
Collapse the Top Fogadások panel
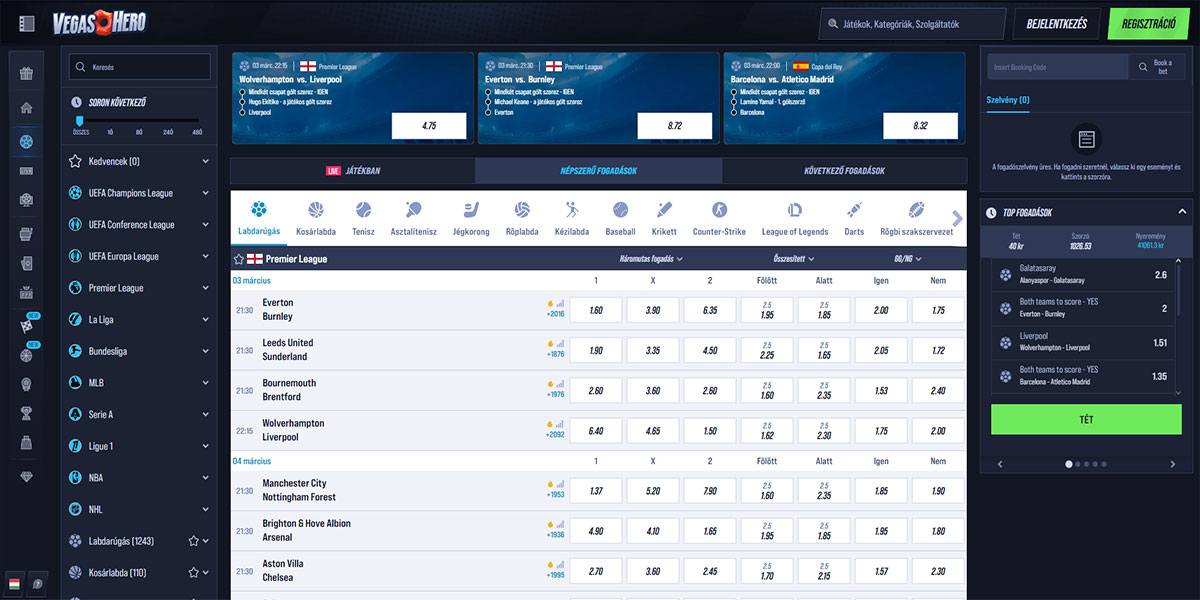pos(1180,212)
